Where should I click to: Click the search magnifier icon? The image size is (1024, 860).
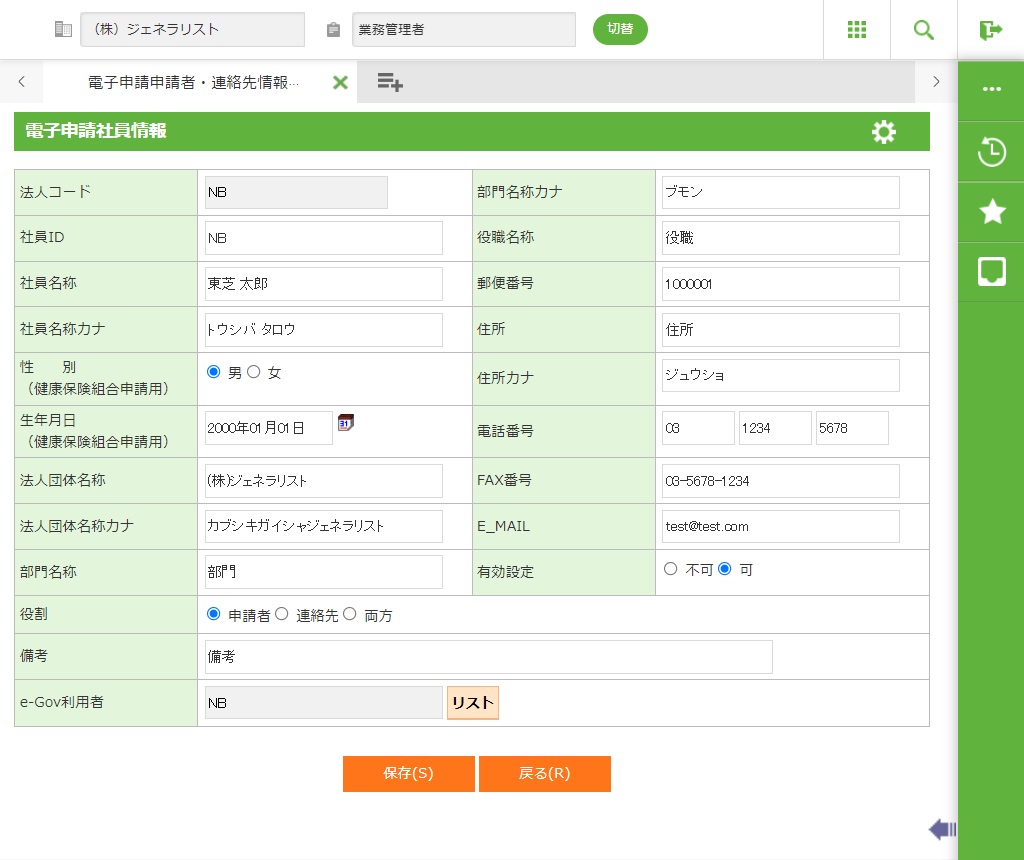(x=924, y=30)
